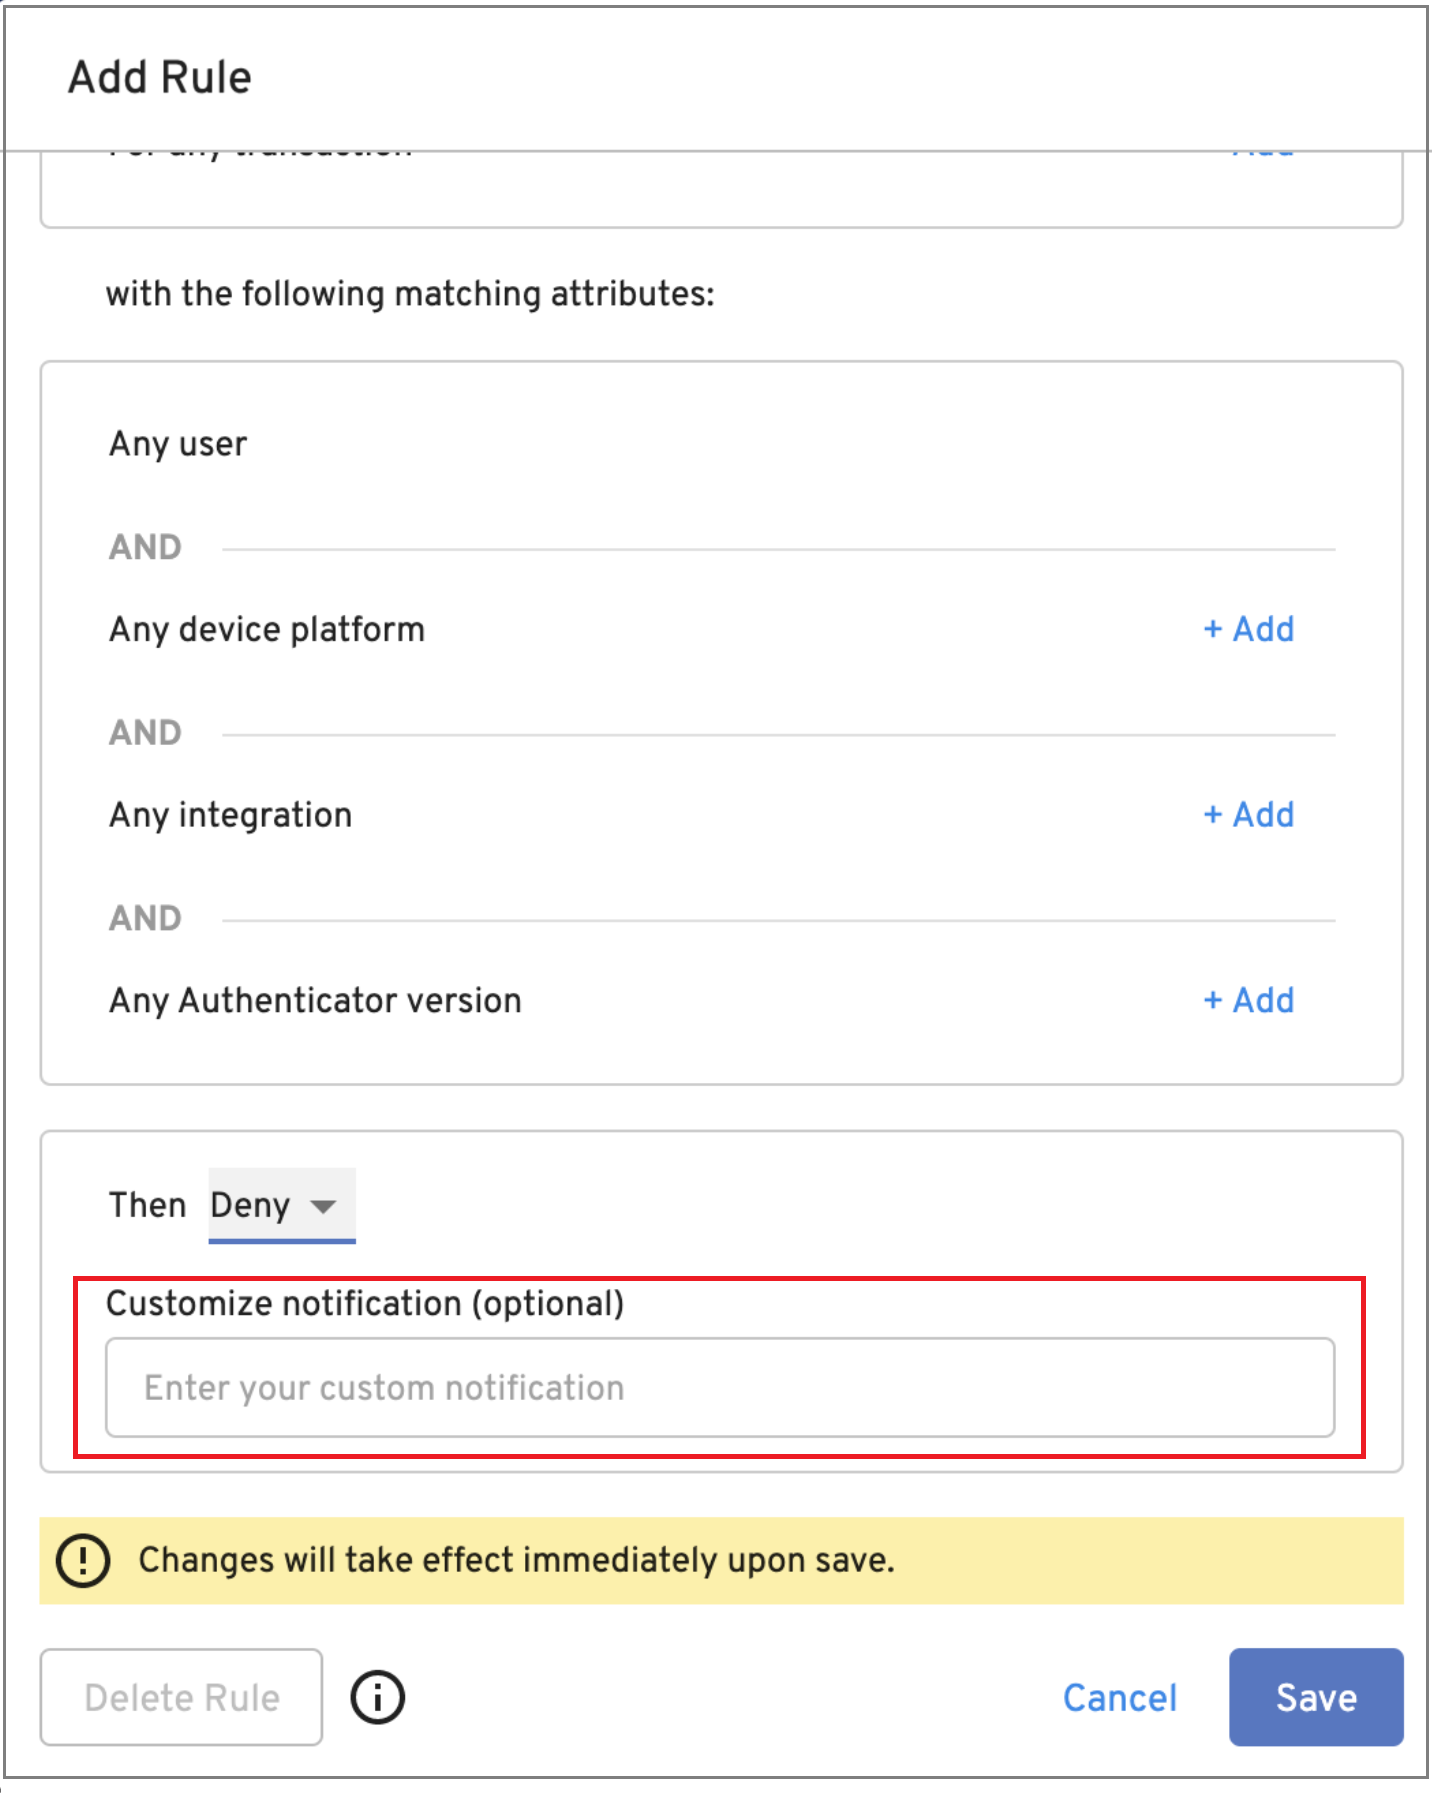
Task: Focus the custom notification text field
Action: (x=720, y=1388)
